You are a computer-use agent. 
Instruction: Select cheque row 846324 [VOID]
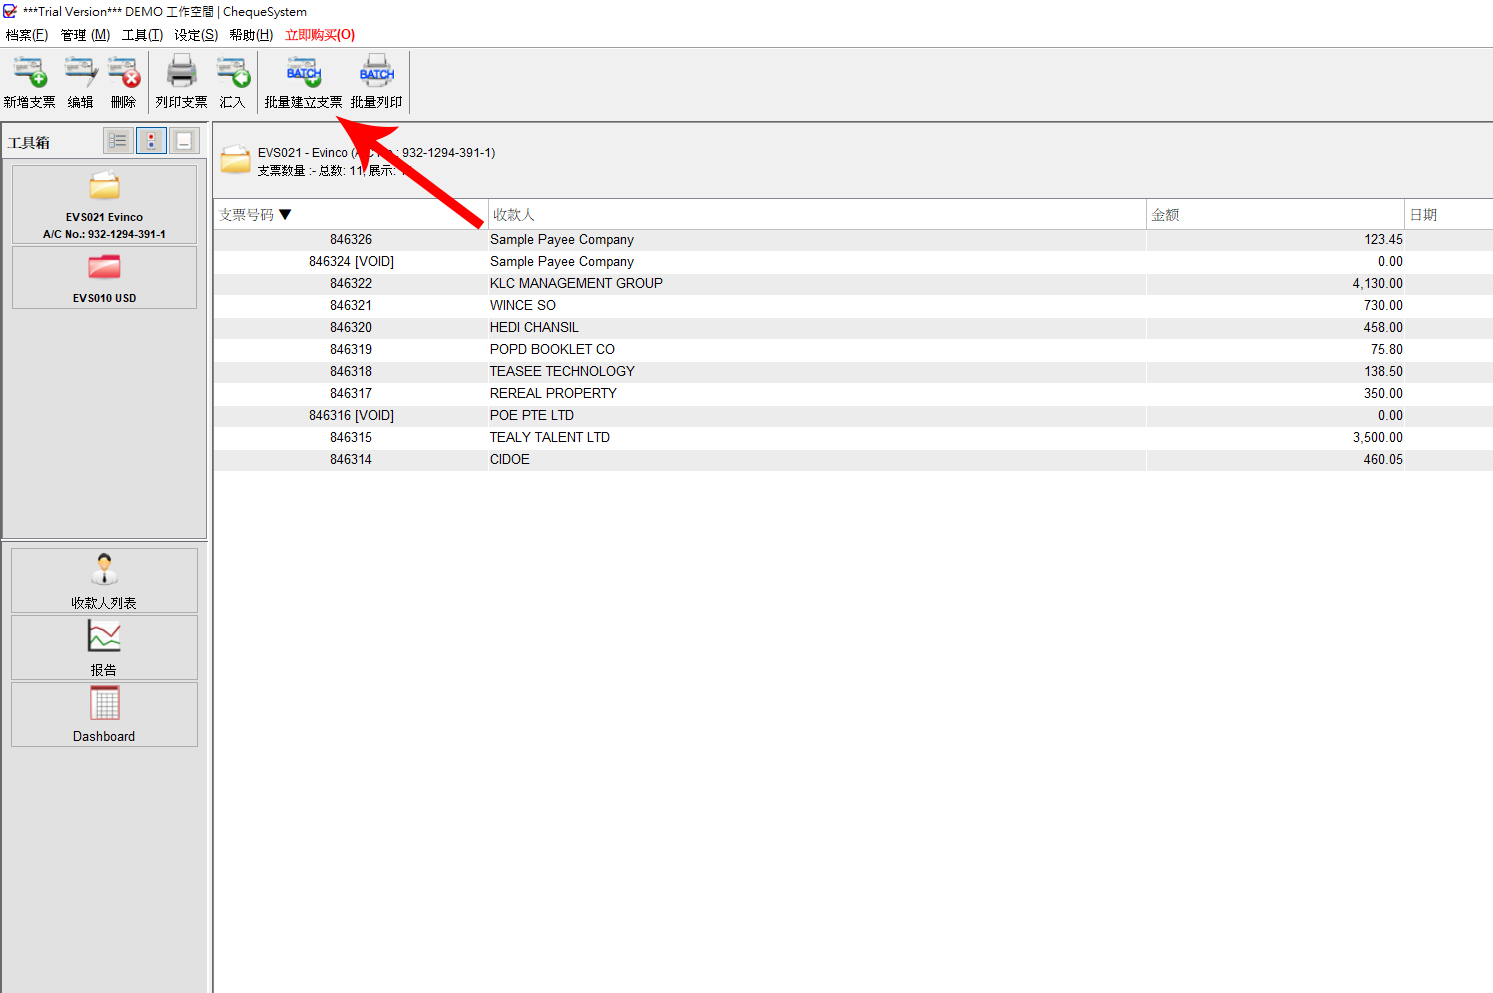pos(853,262)
